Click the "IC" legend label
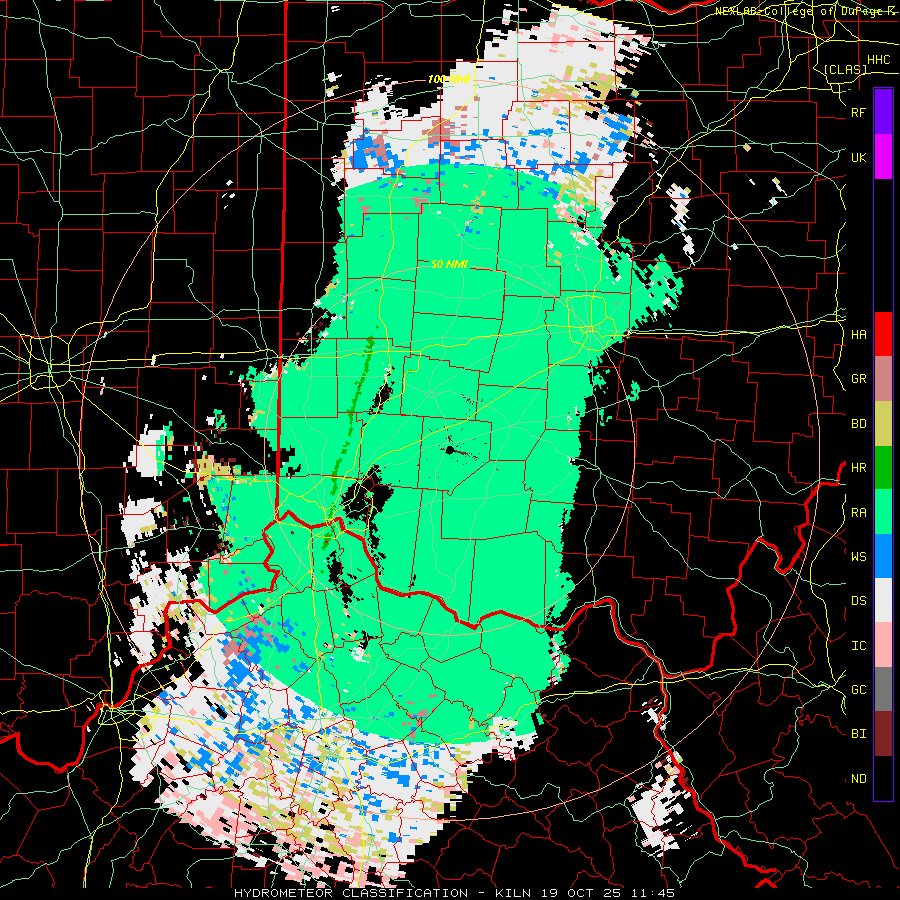Viewport: 900px width, 900px height. pyautogui.click(x=859, y=646)
